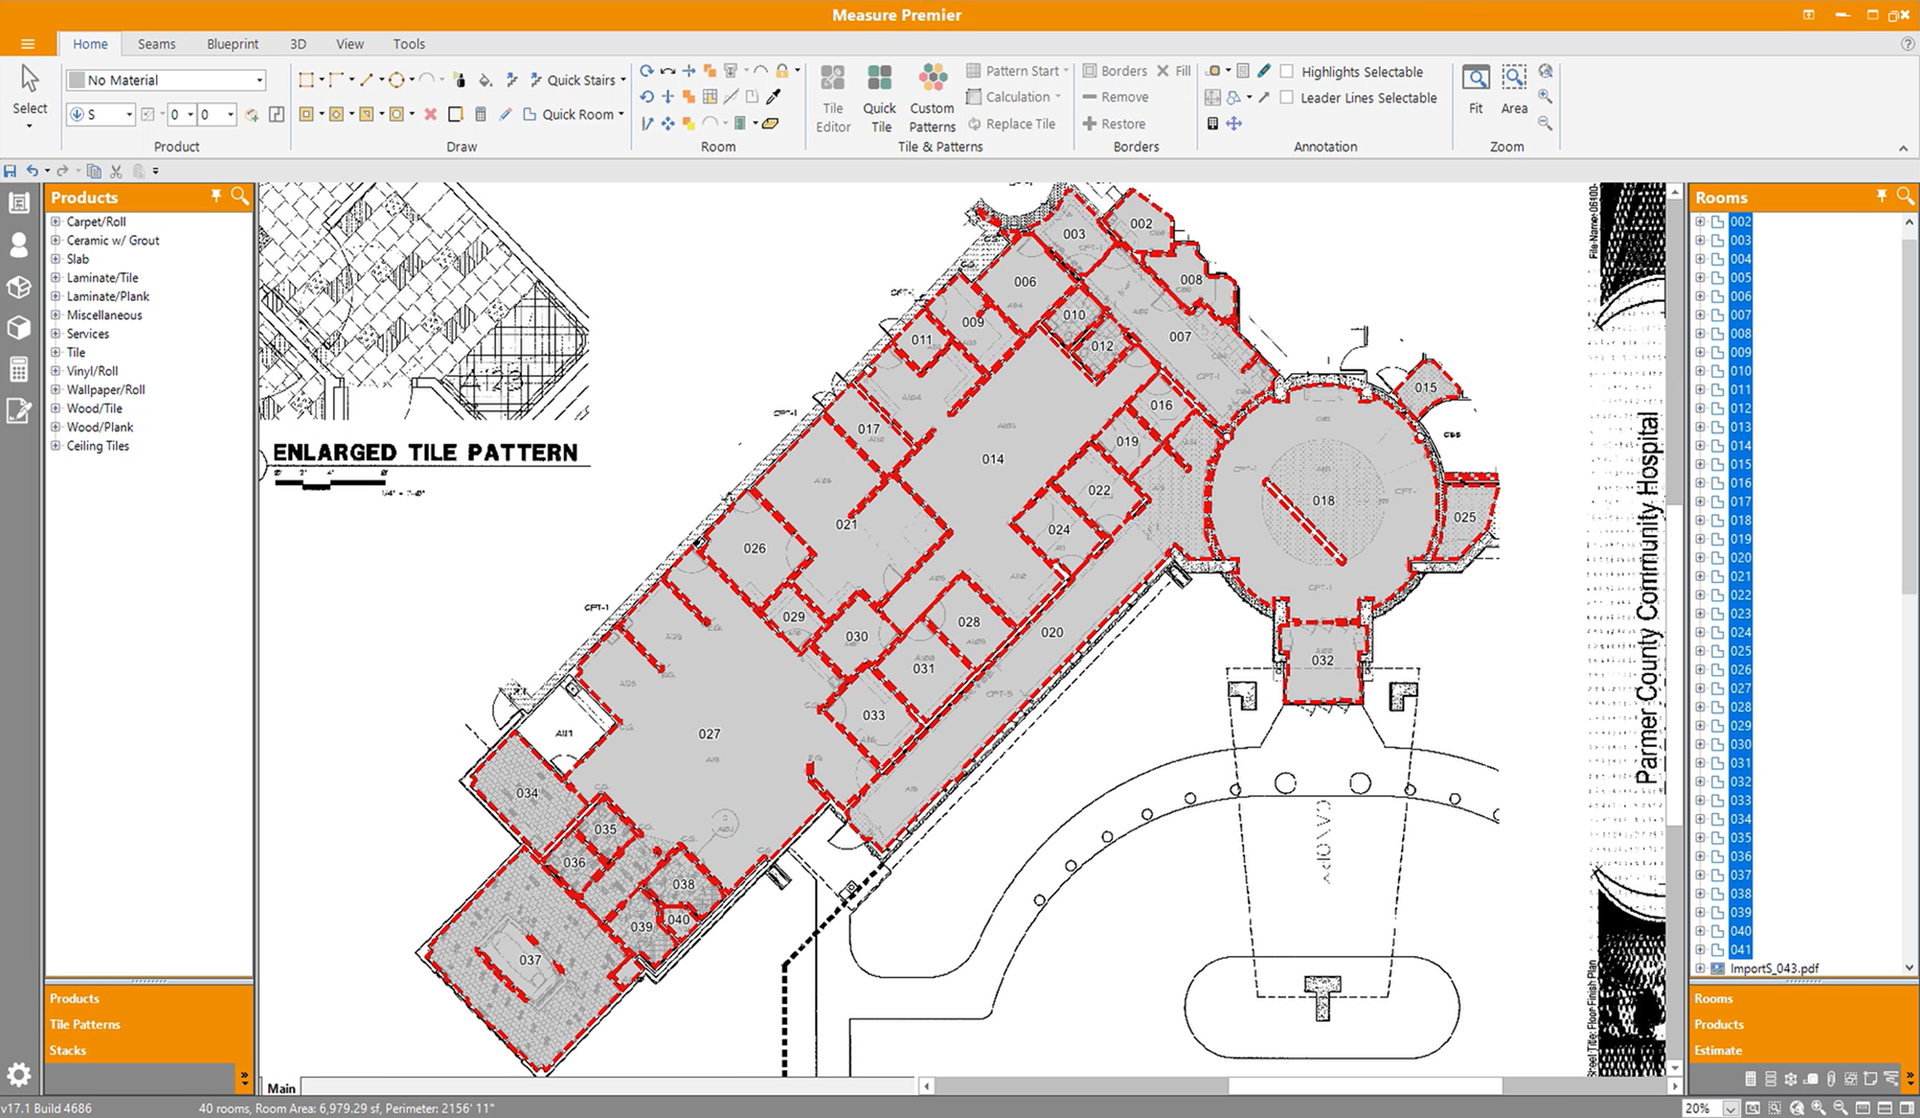Screen dimensions: 1920x1118
Task: Unpin the Products panel
Action: pos(215,196)
